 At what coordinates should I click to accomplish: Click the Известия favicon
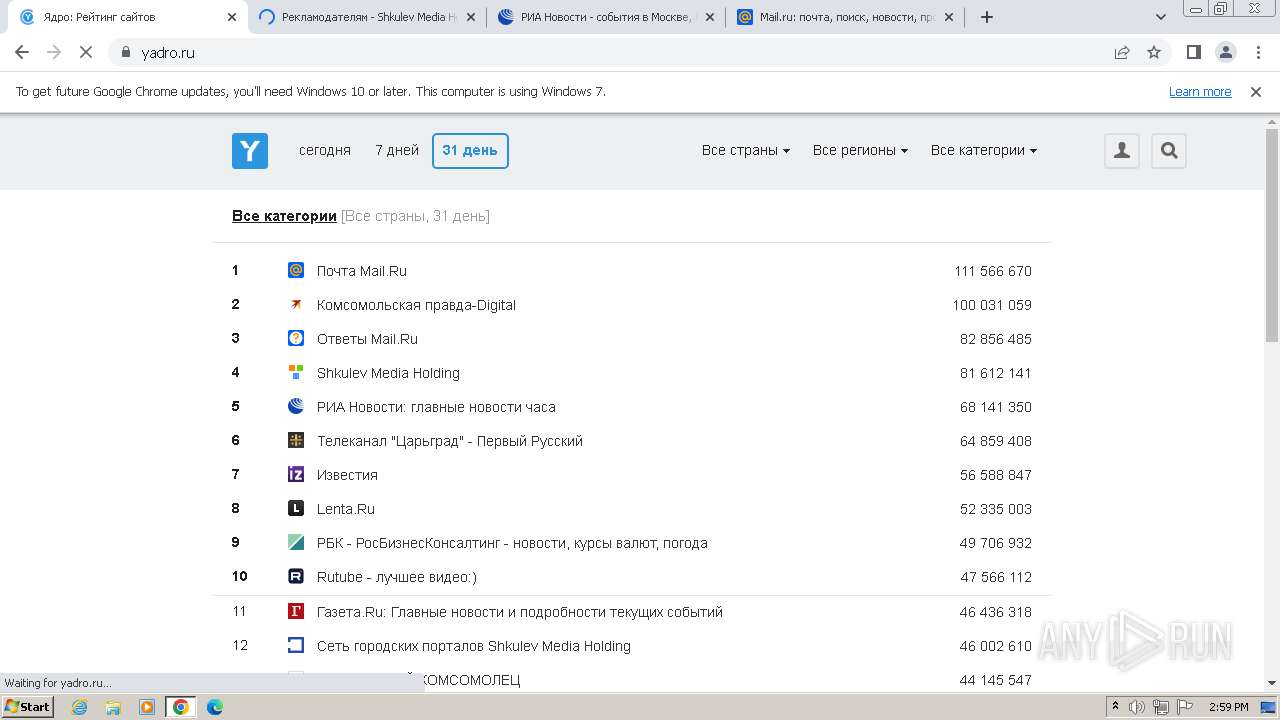pyautogui.click(x=296, y=474)
